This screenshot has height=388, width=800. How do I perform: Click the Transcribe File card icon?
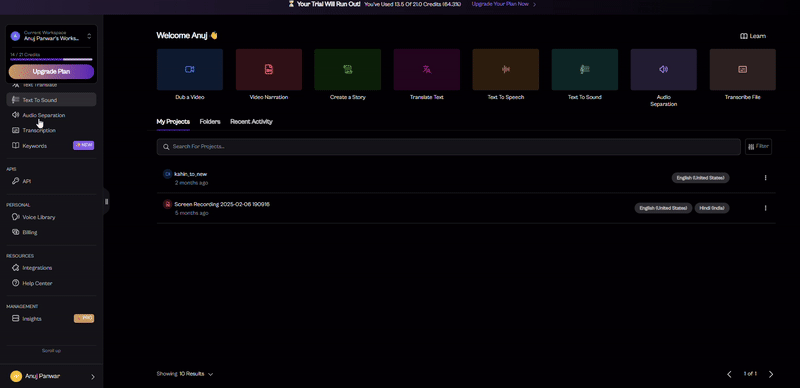742,69
